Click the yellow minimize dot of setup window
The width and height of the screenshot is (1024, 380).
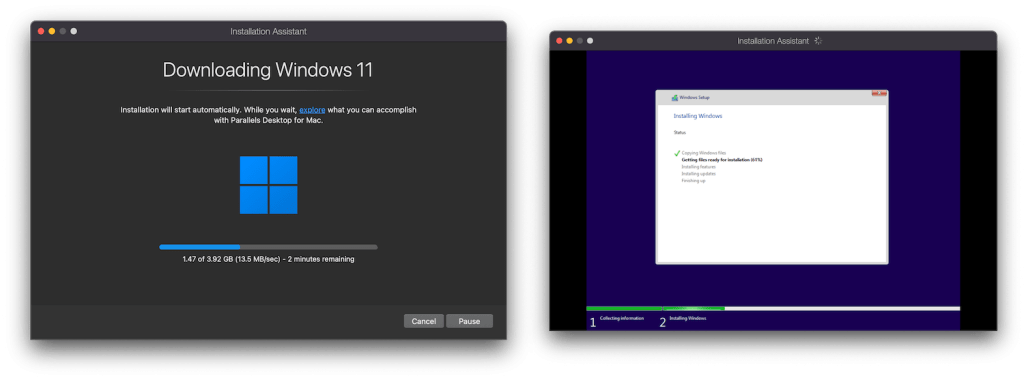[x=569, y=40]
